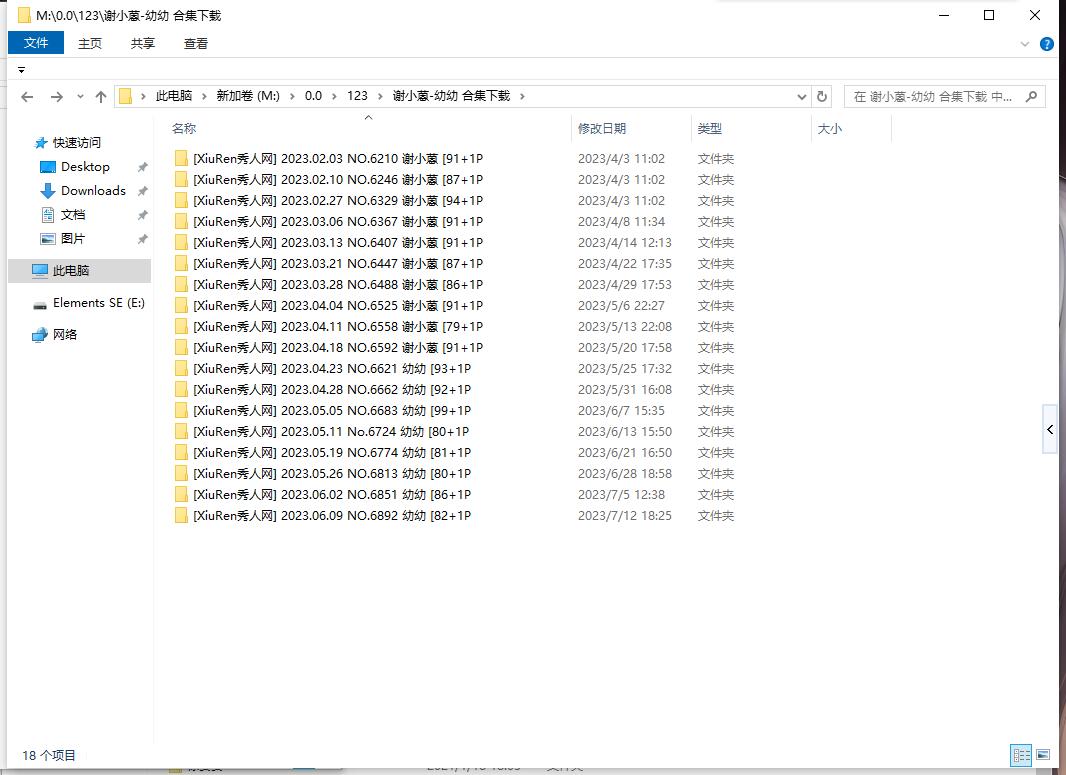Switch to the large thumbnails view layout

click(1043, 755)
